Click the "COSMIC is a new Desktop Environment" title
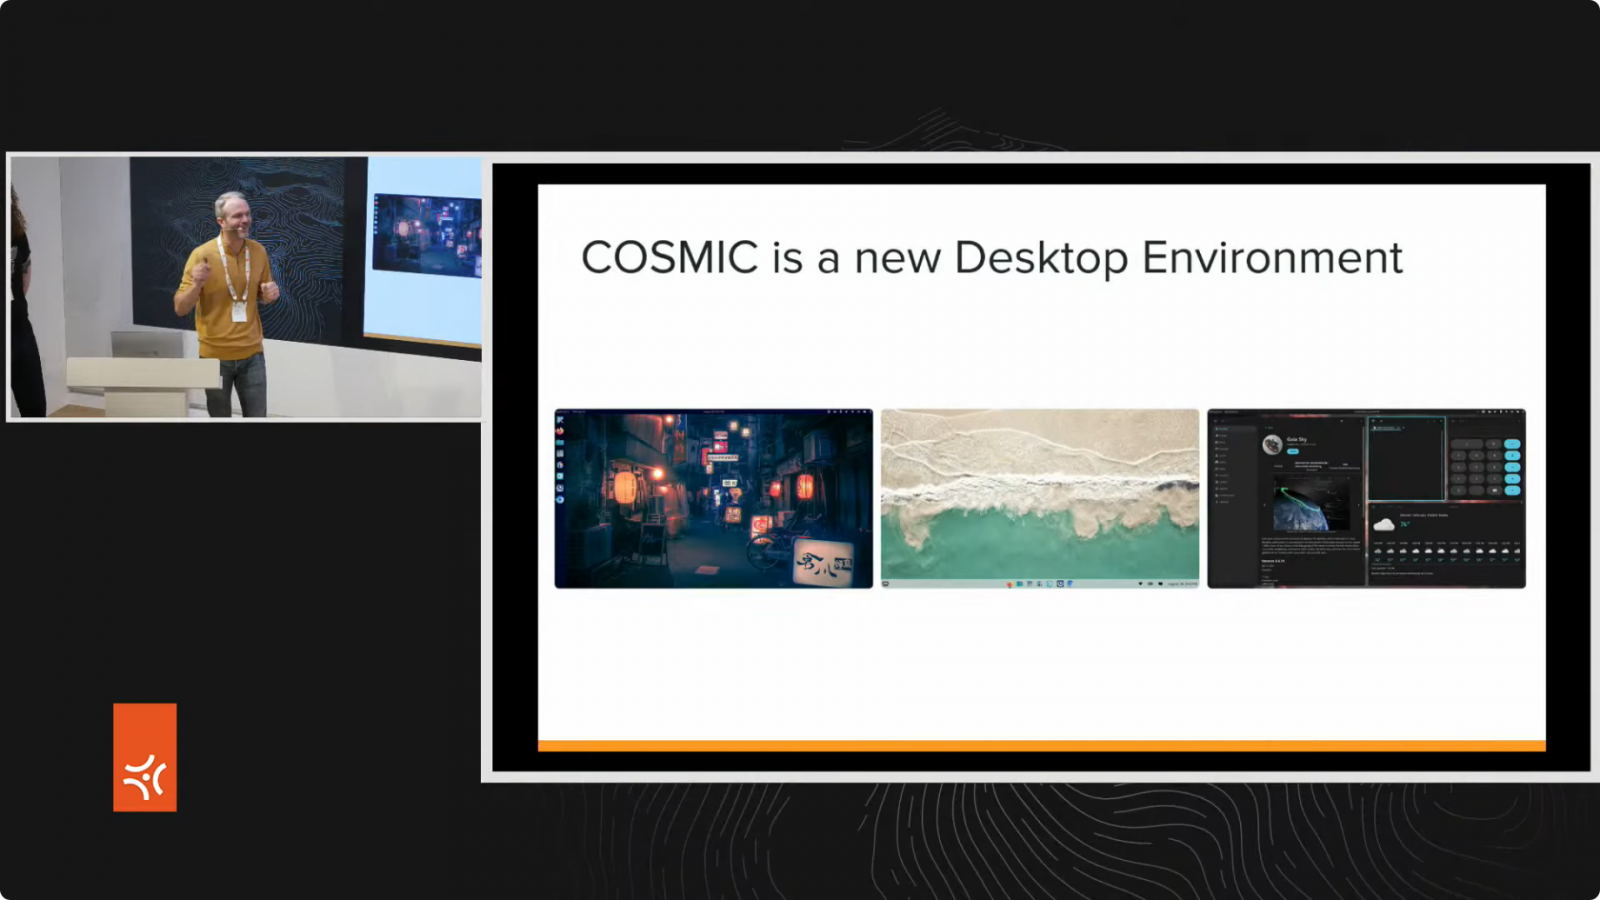This screenshot has height=900, width=1600. tap(991, 258)
